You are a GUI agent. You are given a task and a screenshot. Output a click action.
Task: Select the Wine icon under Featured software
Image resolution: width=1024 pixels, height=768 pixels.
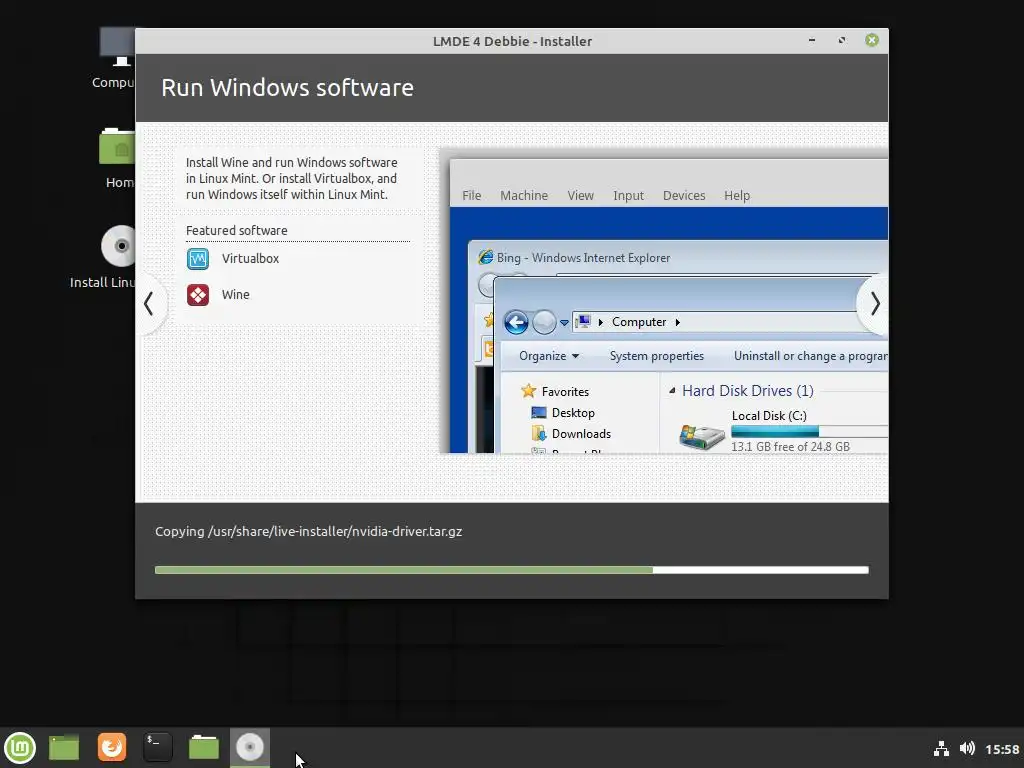[x=198, y=295]
